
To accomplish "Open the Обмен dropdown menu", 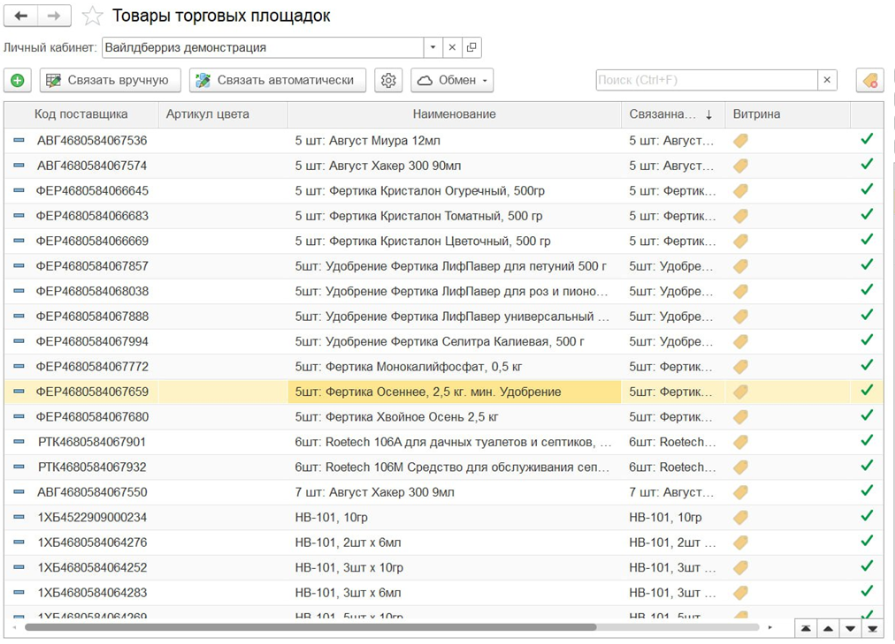I will (452, 80).
